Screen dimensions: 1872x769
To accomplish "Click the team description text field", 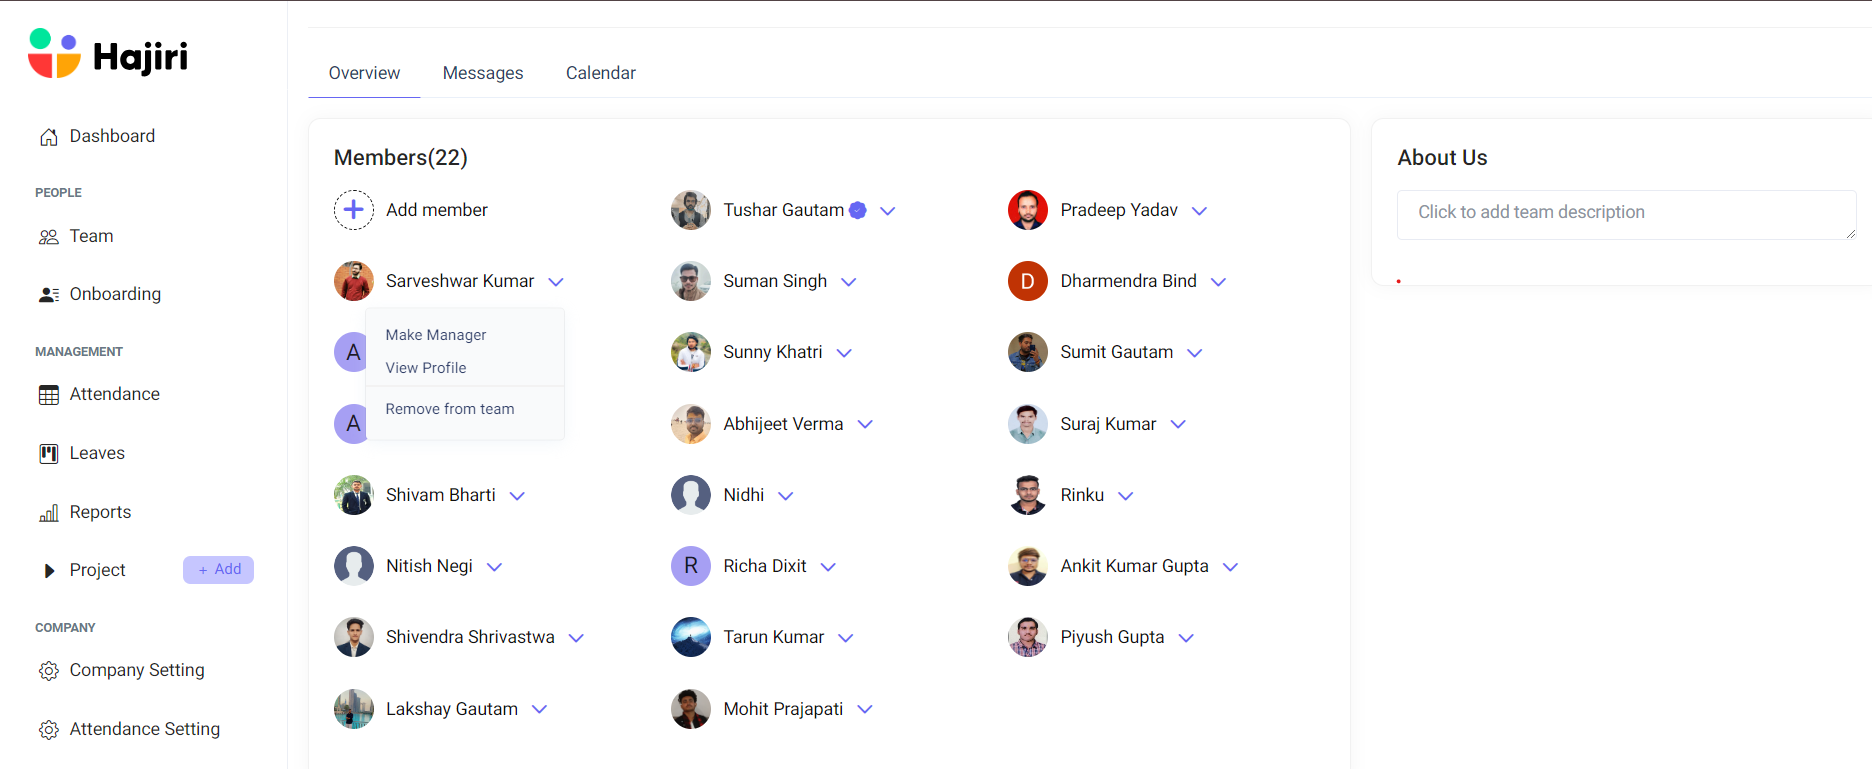I will pyautogui.click(x=1626, y=213).
